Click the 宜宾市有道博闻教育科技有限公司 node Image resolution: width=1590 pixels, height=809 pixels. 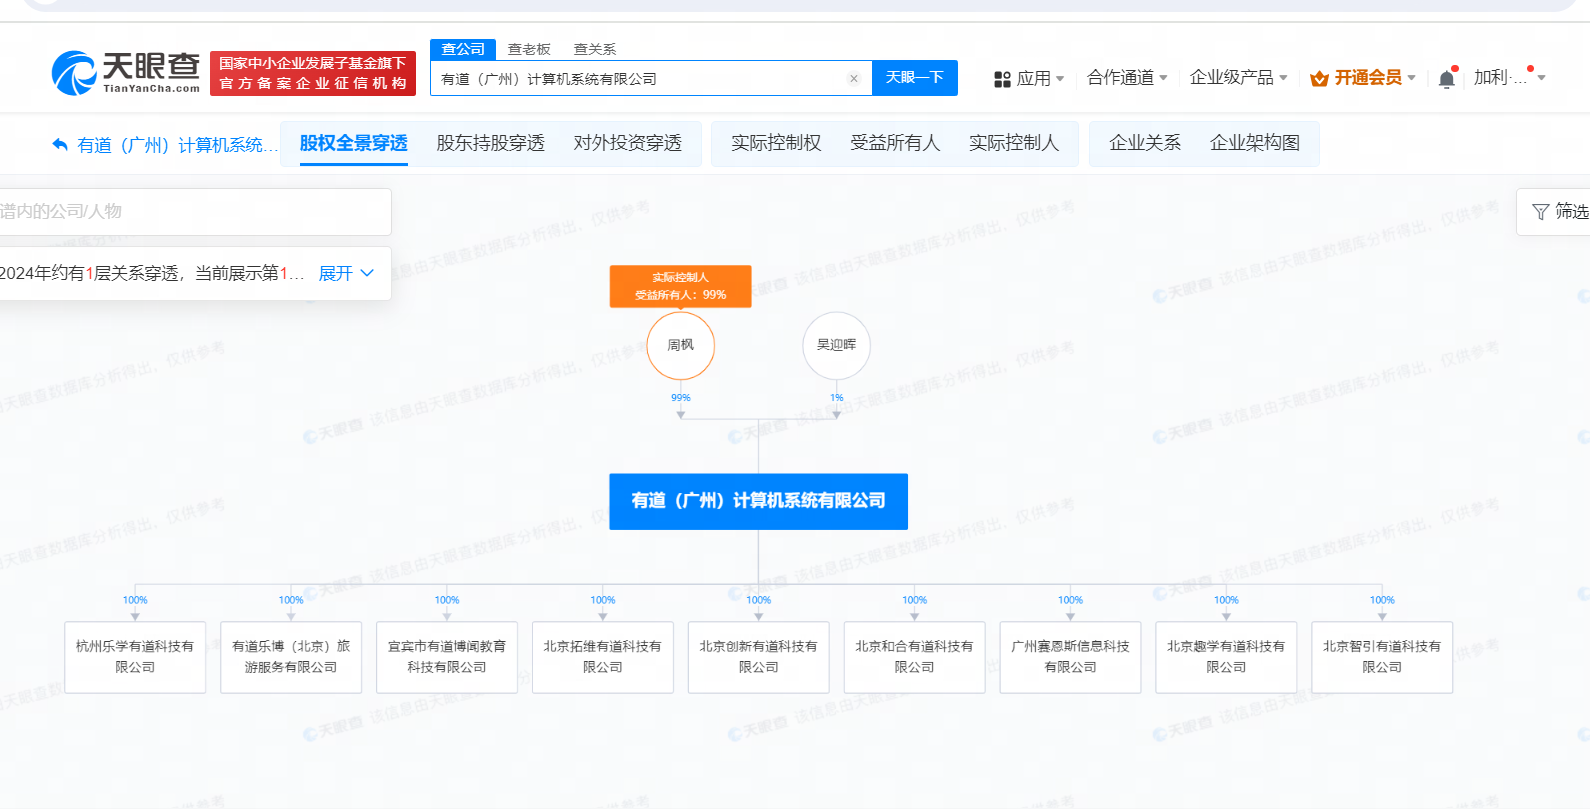click(447, 657)
